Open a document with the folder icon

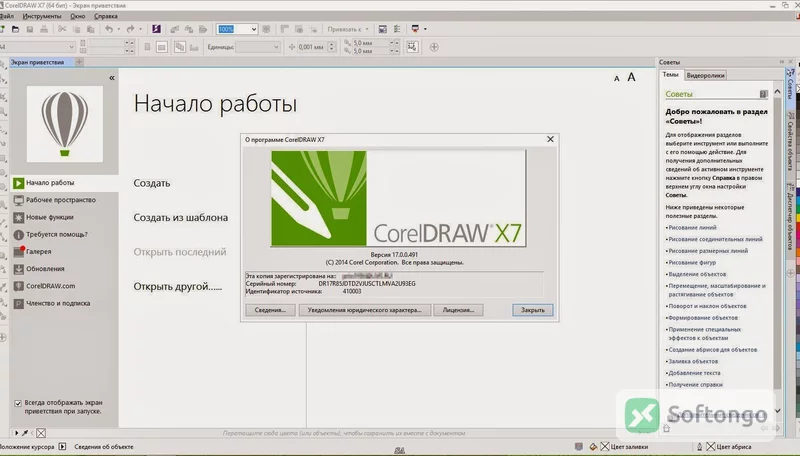click(15, 29)
